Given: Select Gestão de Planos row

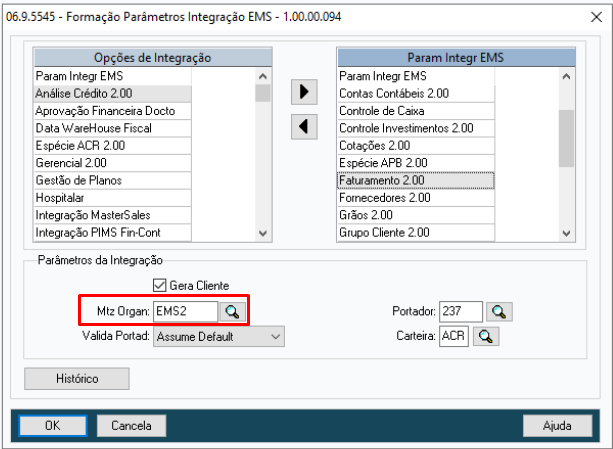Looking at the screenshot, I should (113, 181).
